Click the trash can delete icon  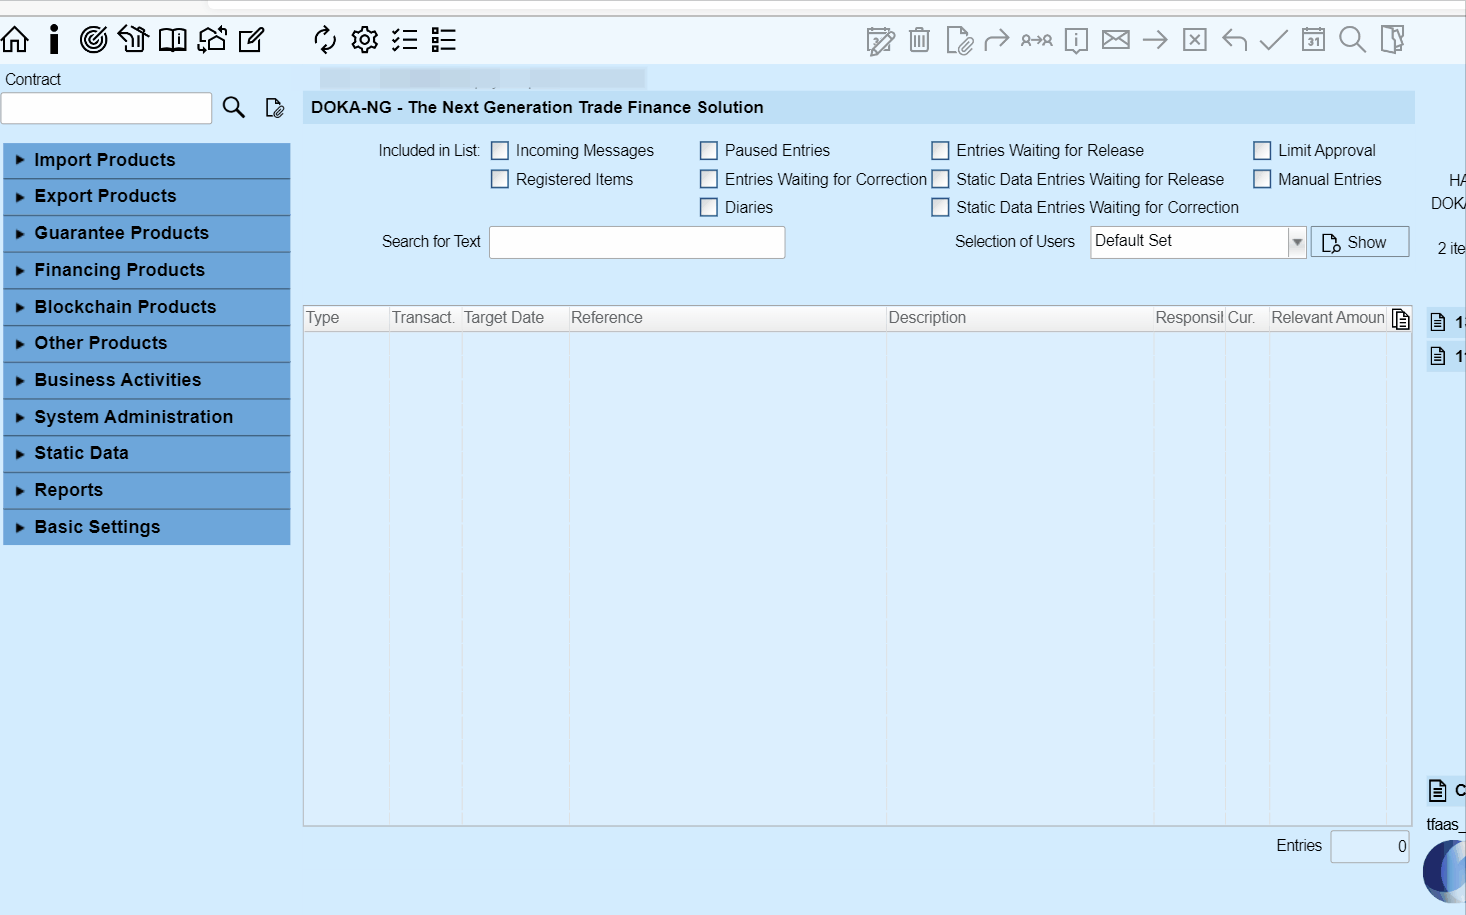918,39
